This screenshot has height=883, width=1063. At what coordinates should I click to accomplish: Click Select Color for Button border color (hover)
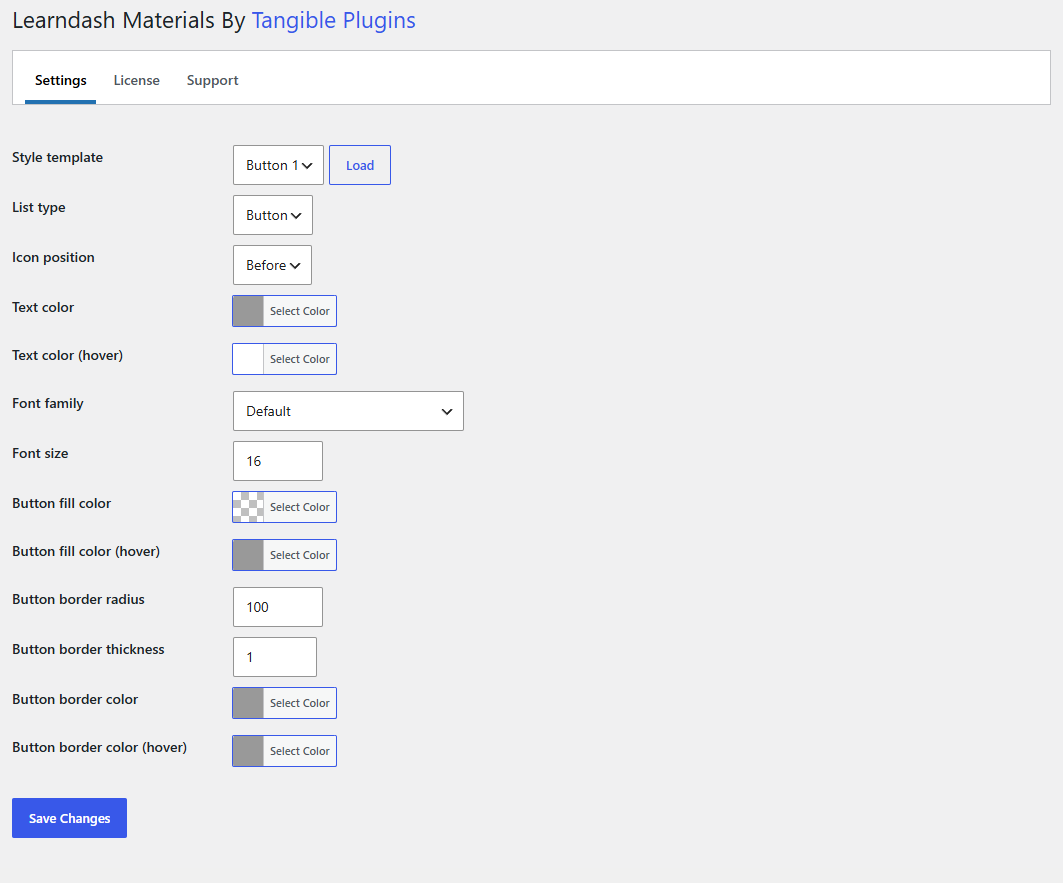300,751
